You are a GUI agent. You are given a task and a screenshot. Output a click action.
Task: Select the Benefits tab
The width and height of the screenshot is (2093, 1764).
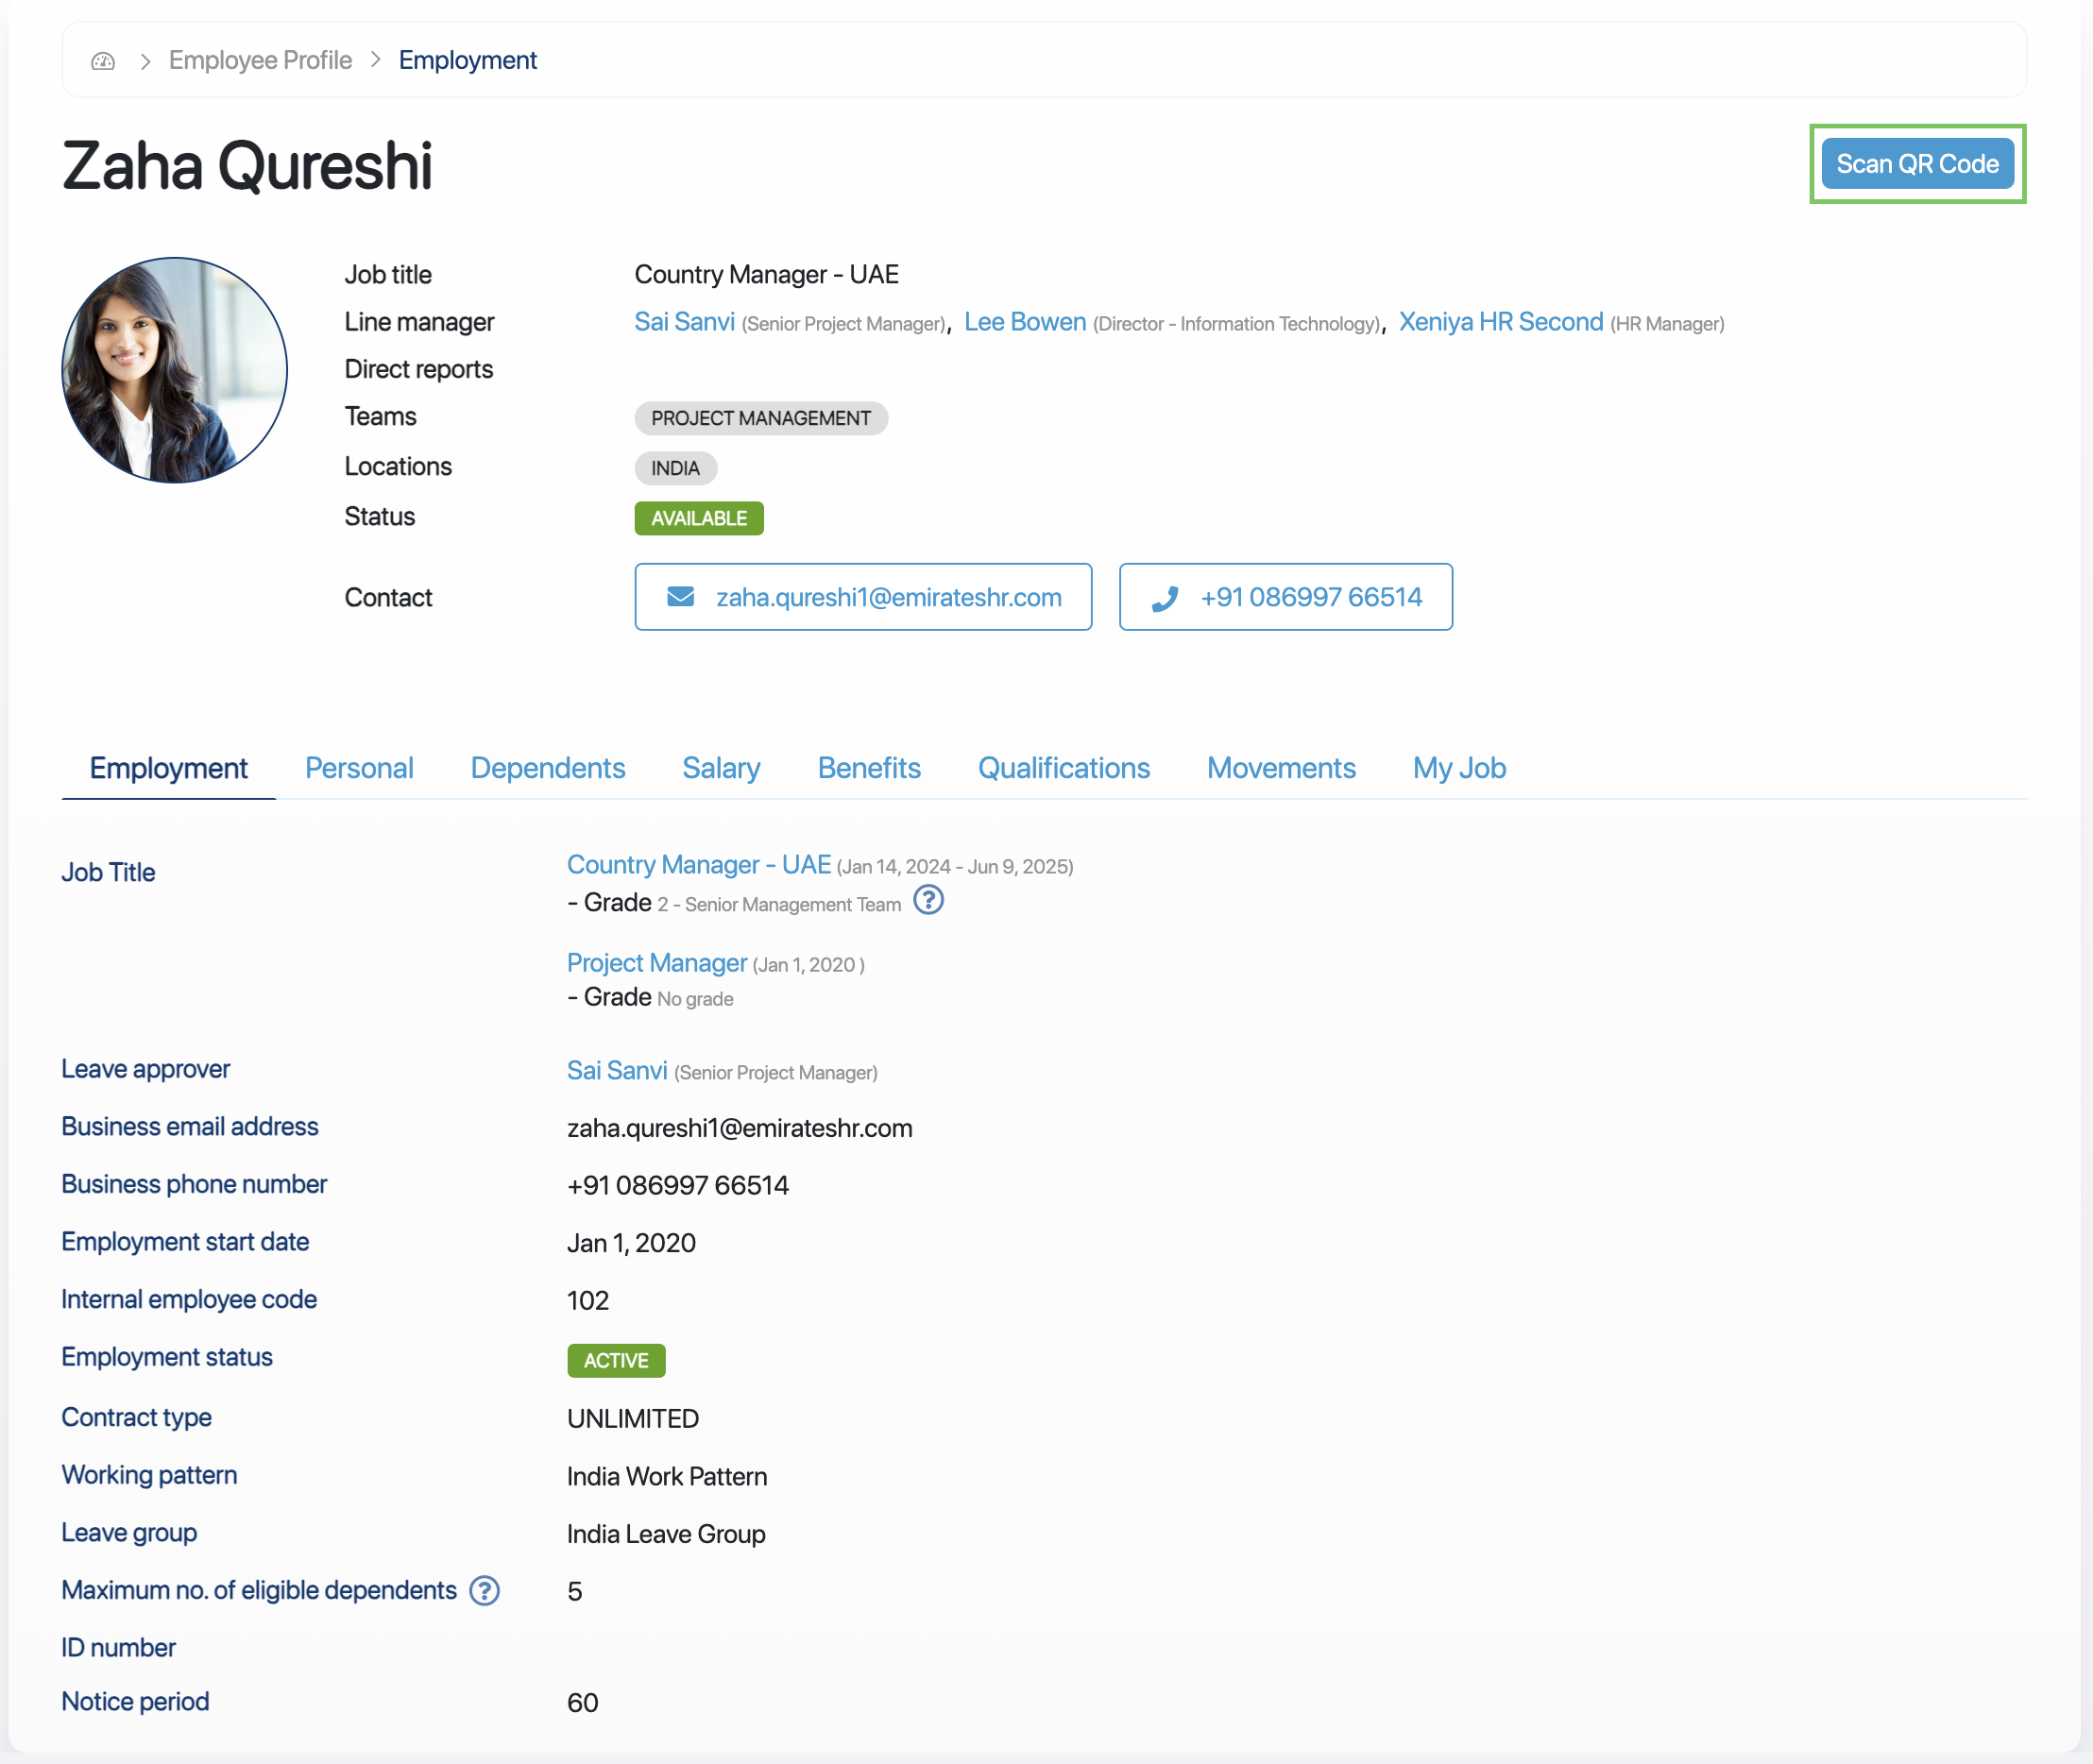click(868, 768)
